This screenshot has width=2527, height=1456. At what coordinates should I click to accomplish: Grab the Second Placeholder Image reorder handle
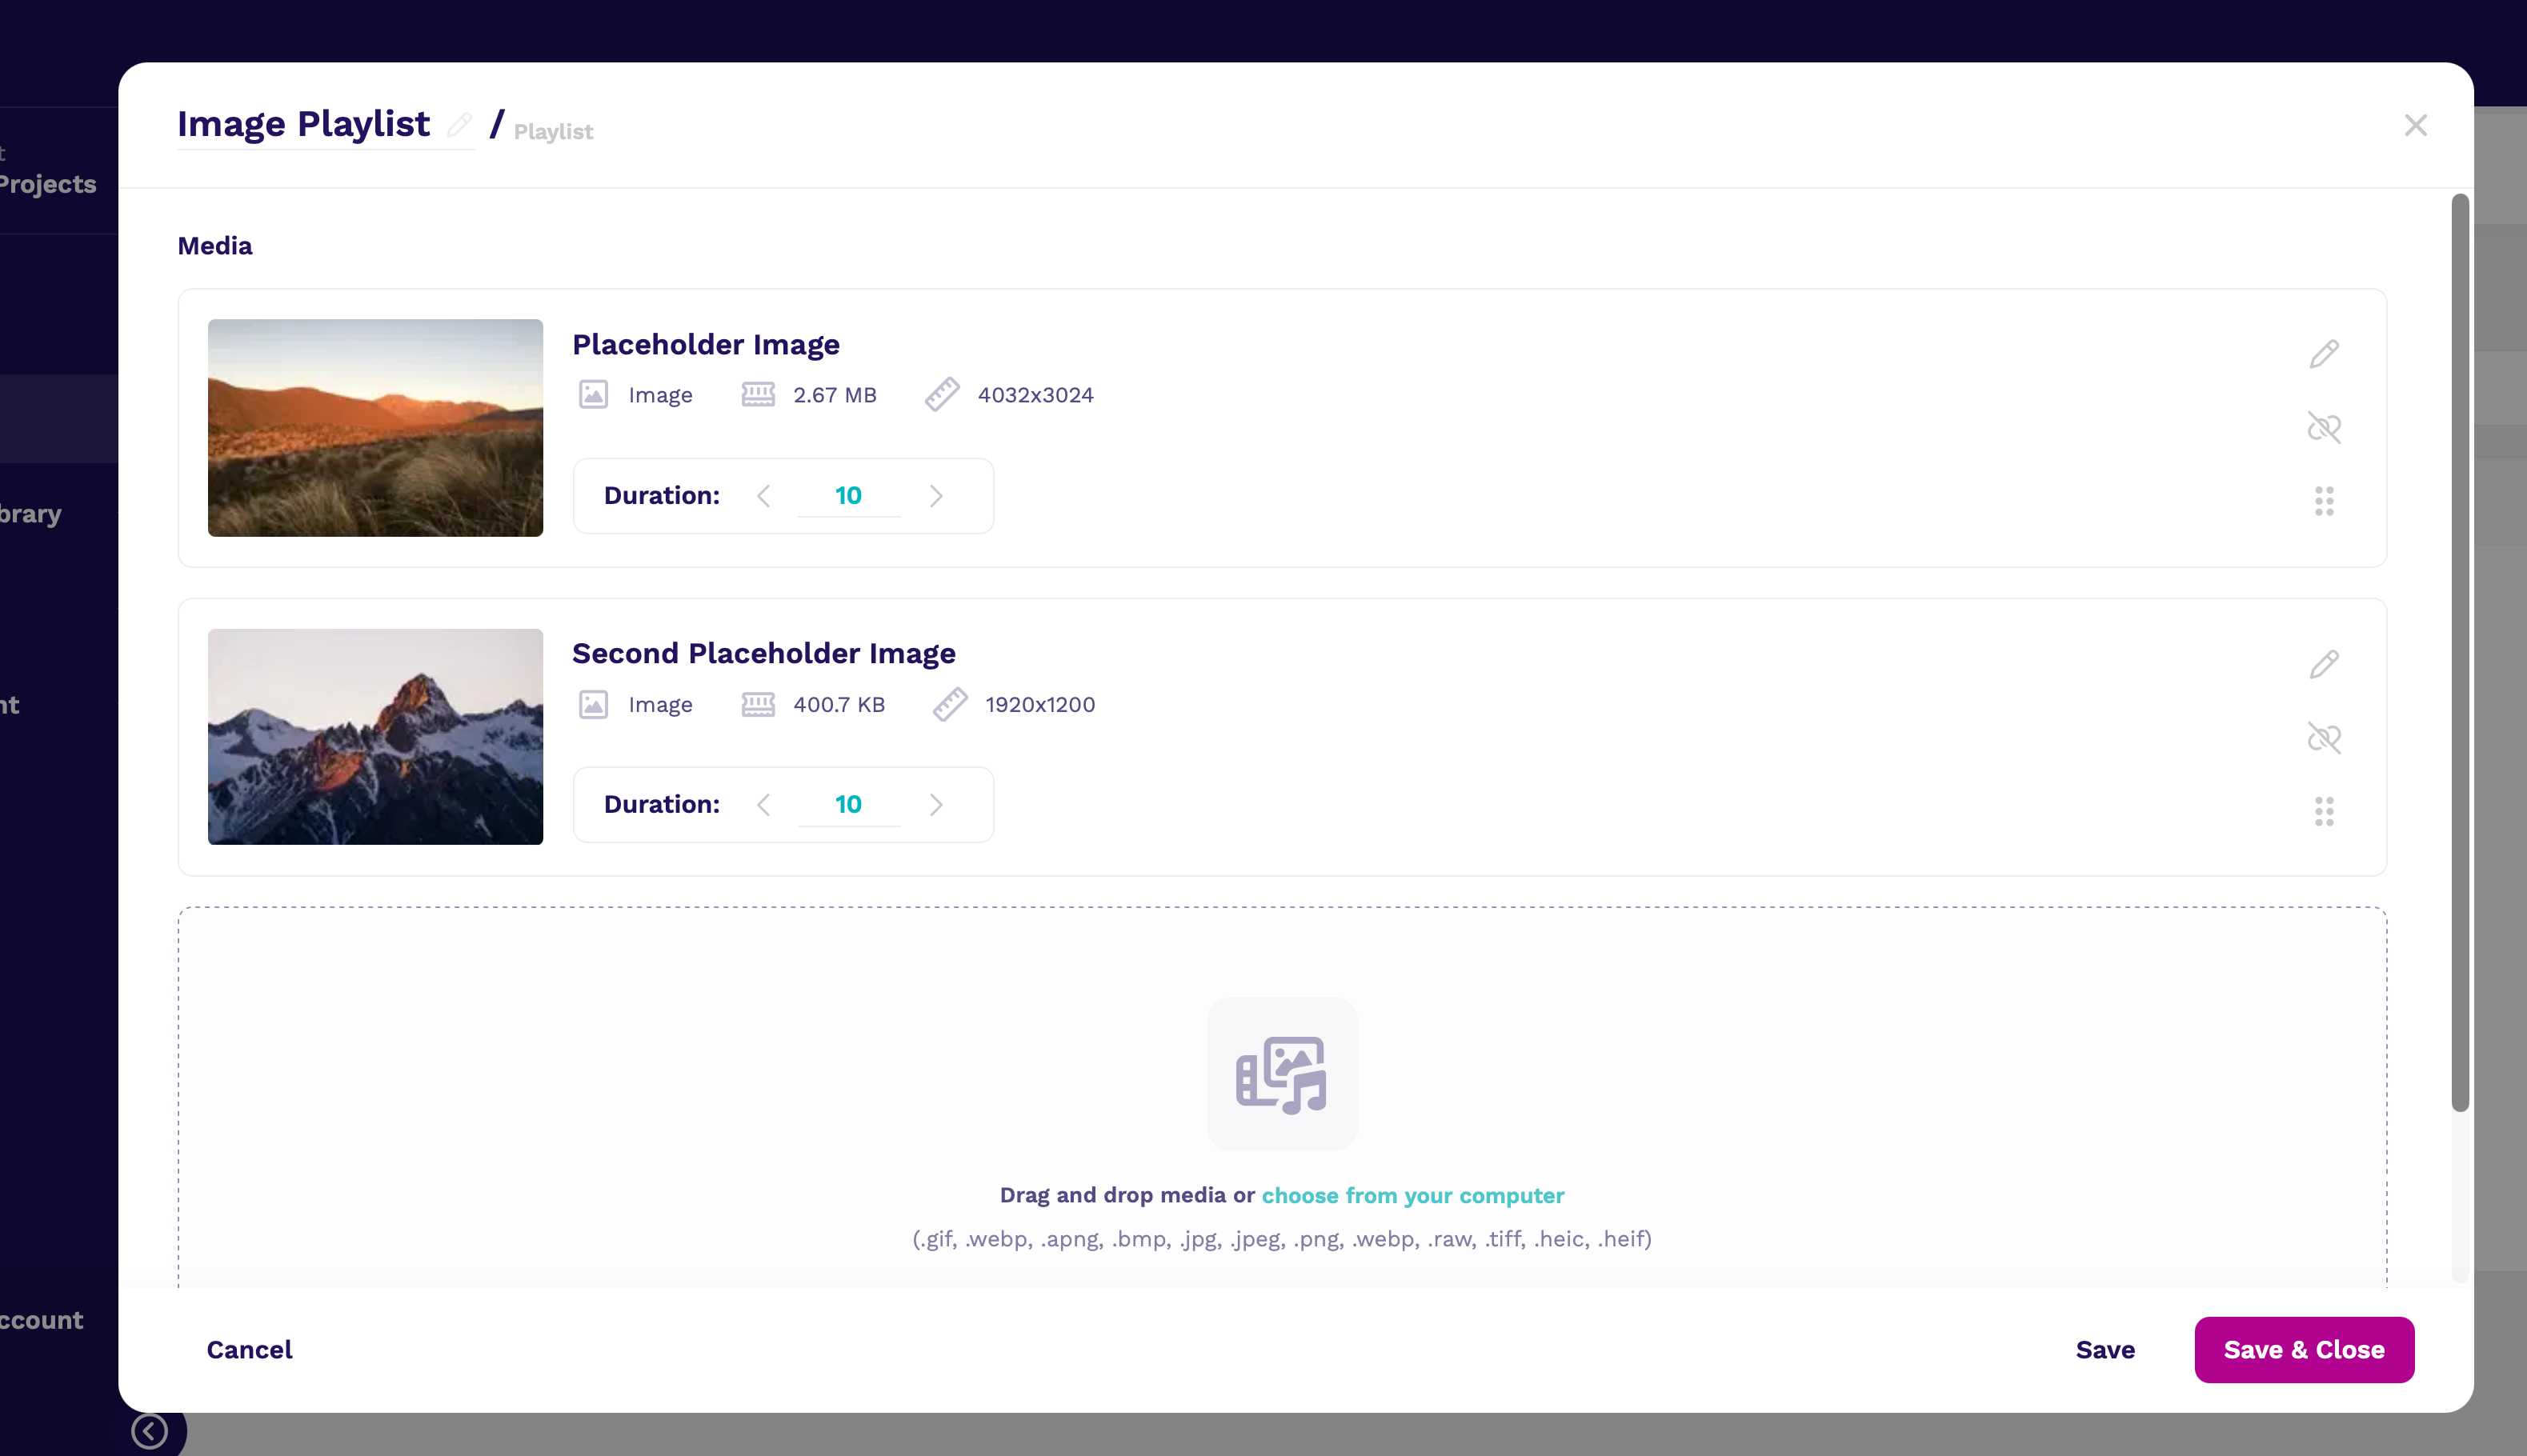[2324, 811]
